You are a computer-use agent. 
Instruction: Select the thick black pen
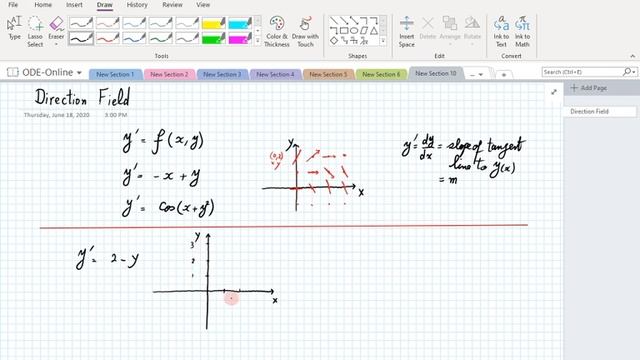point(81,38)
